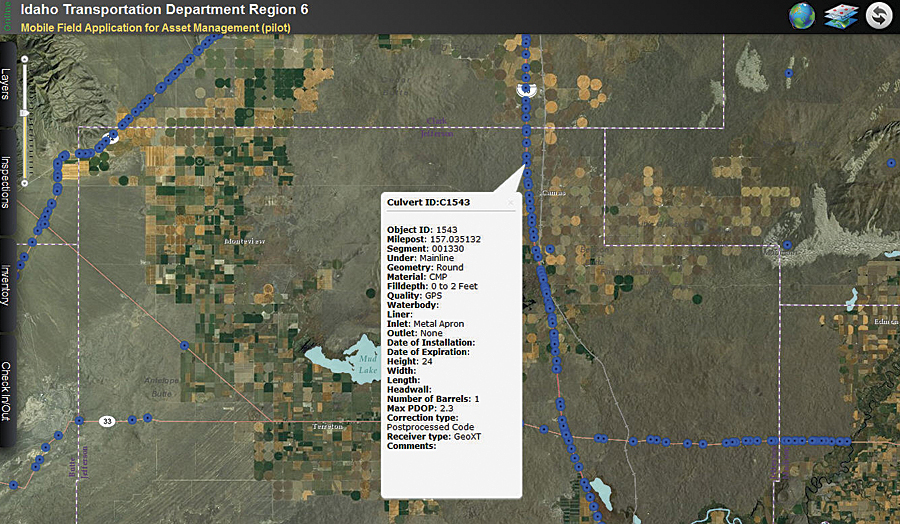Click the Quality: GPS row

point(414,296)
